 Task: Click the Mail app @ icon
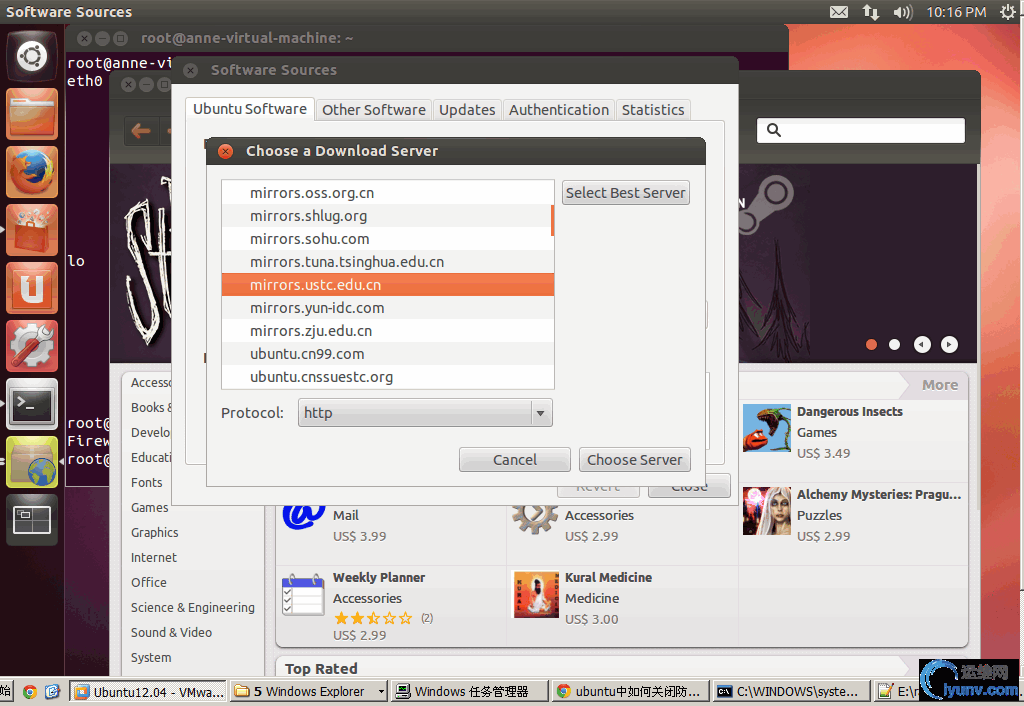[303, 516]
